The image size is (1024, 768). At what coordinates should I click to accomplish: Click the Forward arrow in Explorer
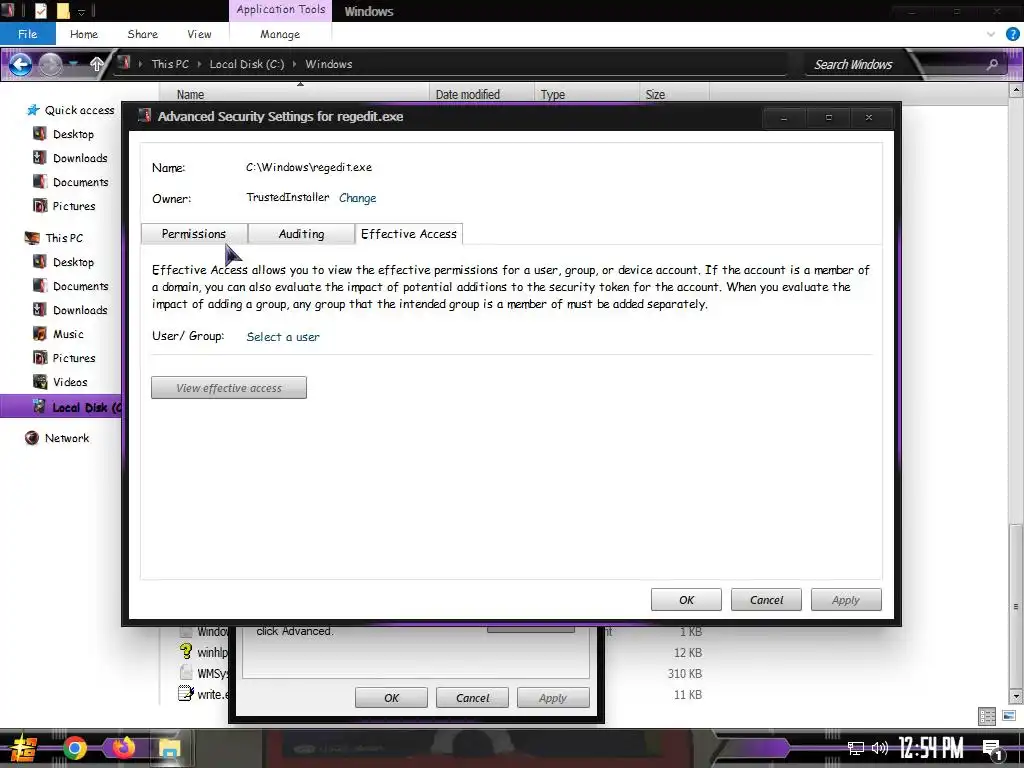coord(50,64)
